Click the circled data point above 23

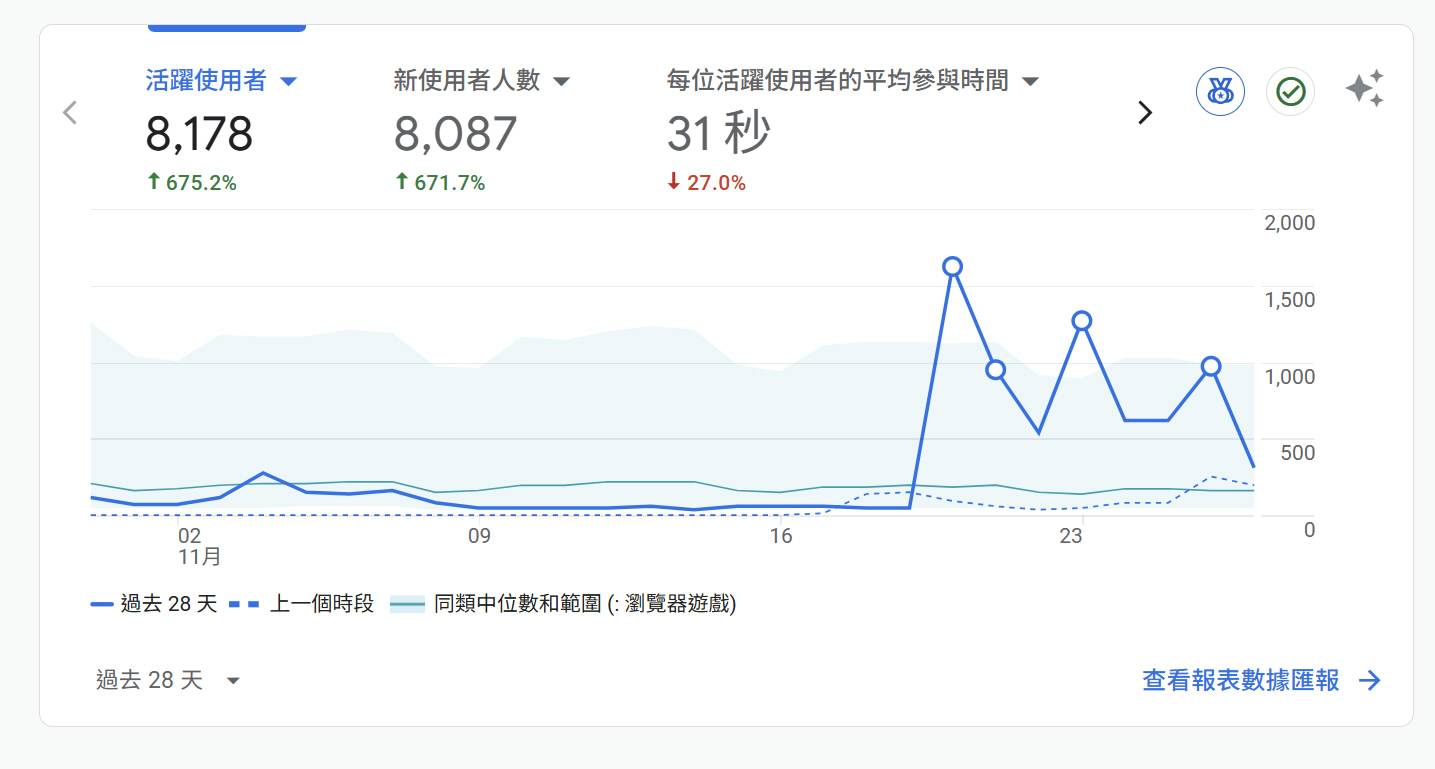pyautogui.click(x=1081, y=321)
